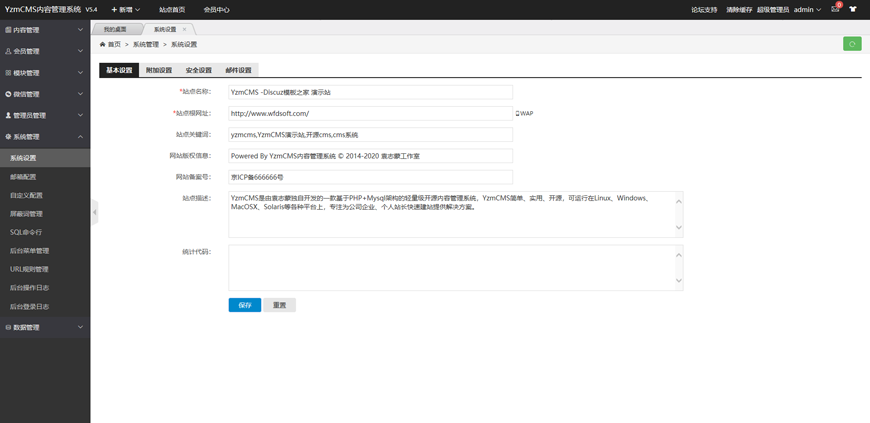Open 后台登录日志 in the sidebar

click(x=45, y=306)
